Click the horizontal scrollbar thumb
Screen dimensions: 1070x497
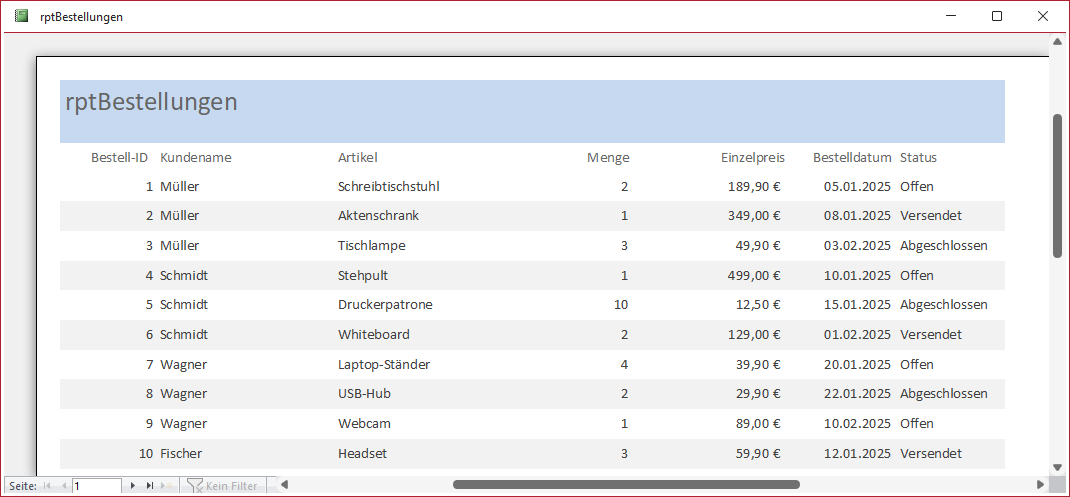click(626, 485)
